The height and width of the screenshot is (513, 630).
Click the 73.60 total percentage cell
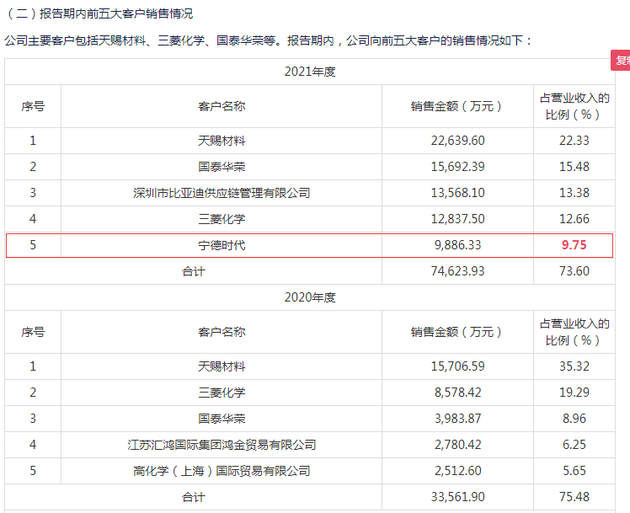pos(574,270)
